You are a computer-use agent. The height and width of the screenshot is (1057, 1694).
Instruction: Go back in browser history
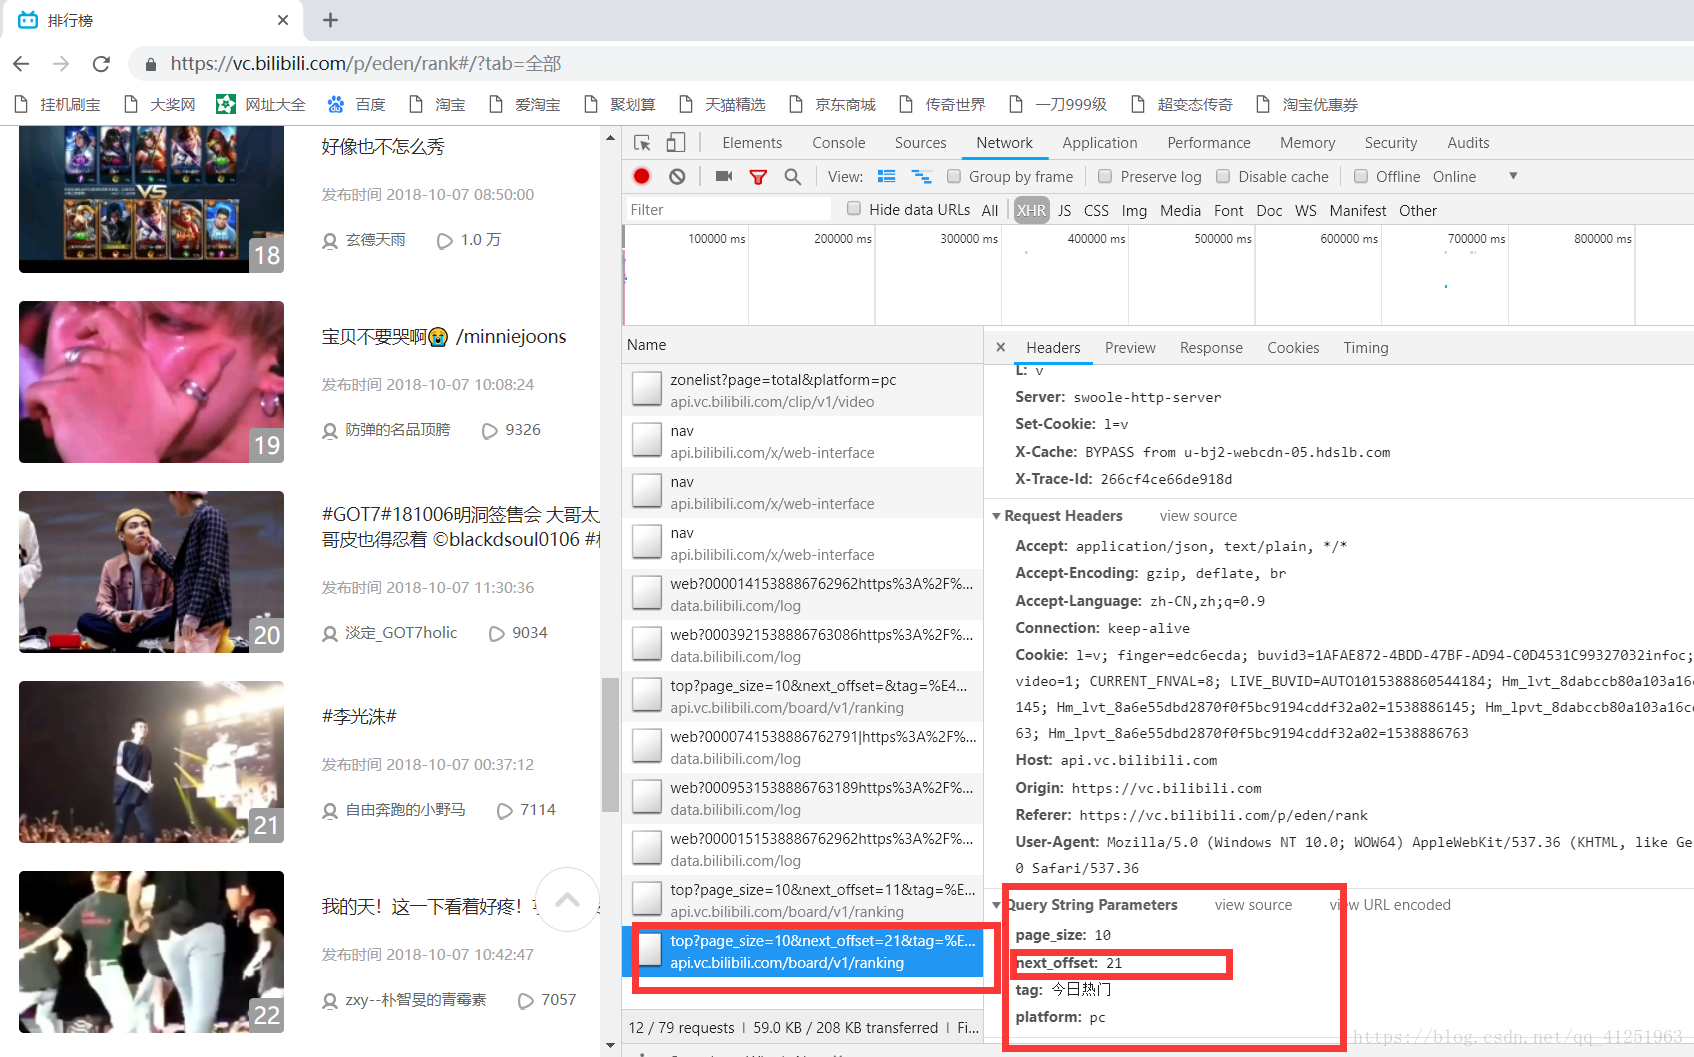point(21,64)
